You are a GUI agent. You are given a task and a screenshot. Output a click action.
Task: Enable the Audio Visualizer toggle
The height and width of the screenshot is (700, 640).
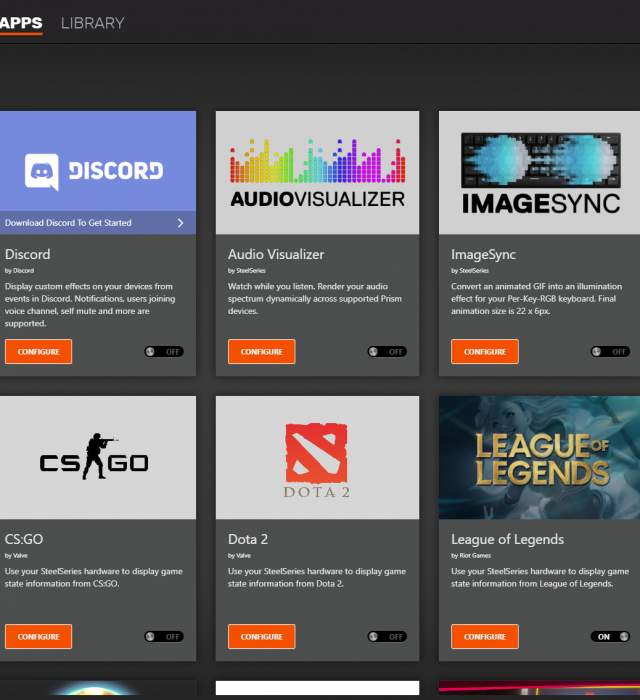[x=386, y=352]
